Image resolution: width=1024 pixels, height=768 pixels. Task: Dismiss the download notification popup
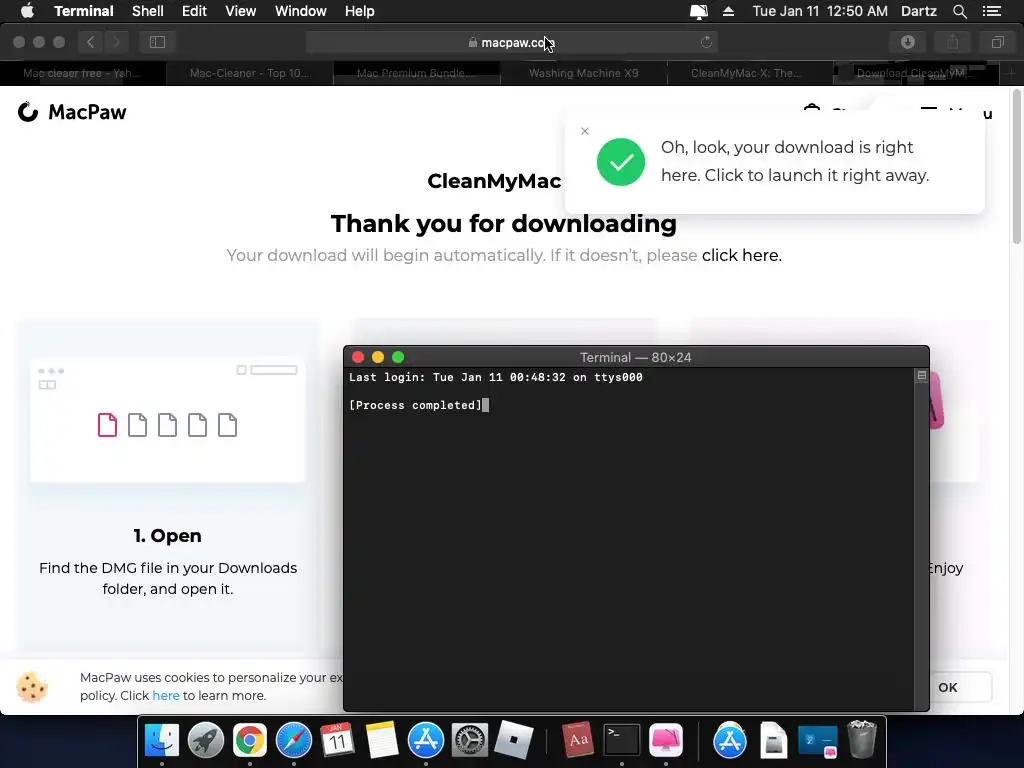pos(584,131)
